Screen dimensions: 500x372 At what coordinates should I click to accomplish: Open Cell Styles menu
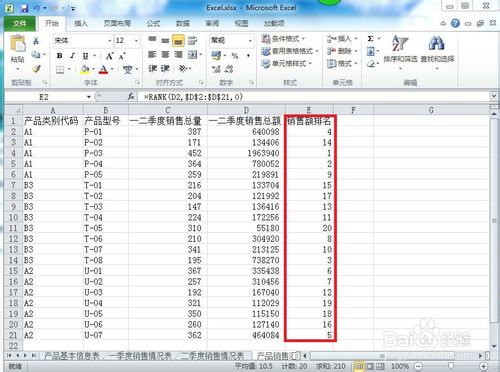[x=287, y=63]
